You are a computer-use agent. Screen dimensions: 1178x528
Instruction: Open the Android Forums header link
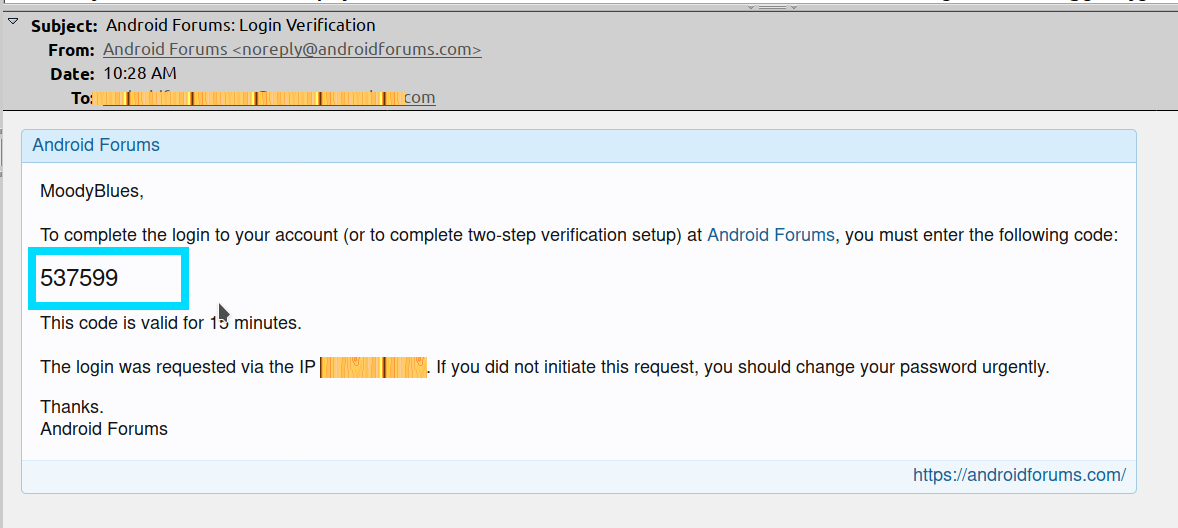pyautogui.click(x=96, y=145)
